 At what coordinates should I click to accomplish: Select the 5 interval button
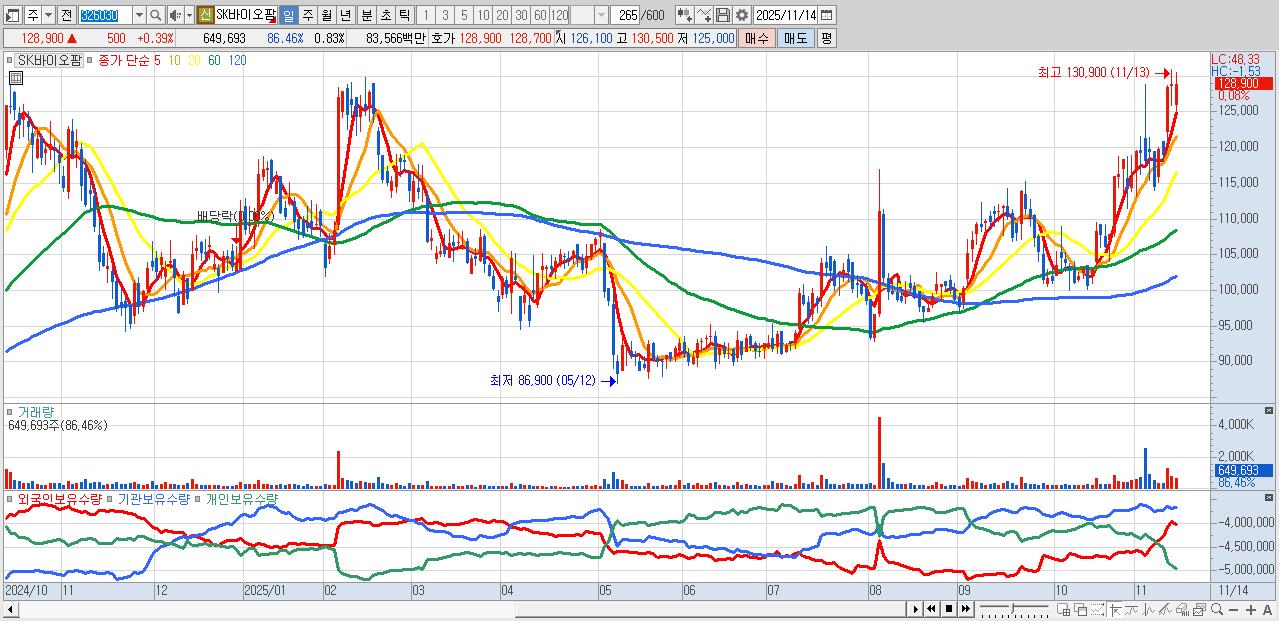[x=464, y=15]
